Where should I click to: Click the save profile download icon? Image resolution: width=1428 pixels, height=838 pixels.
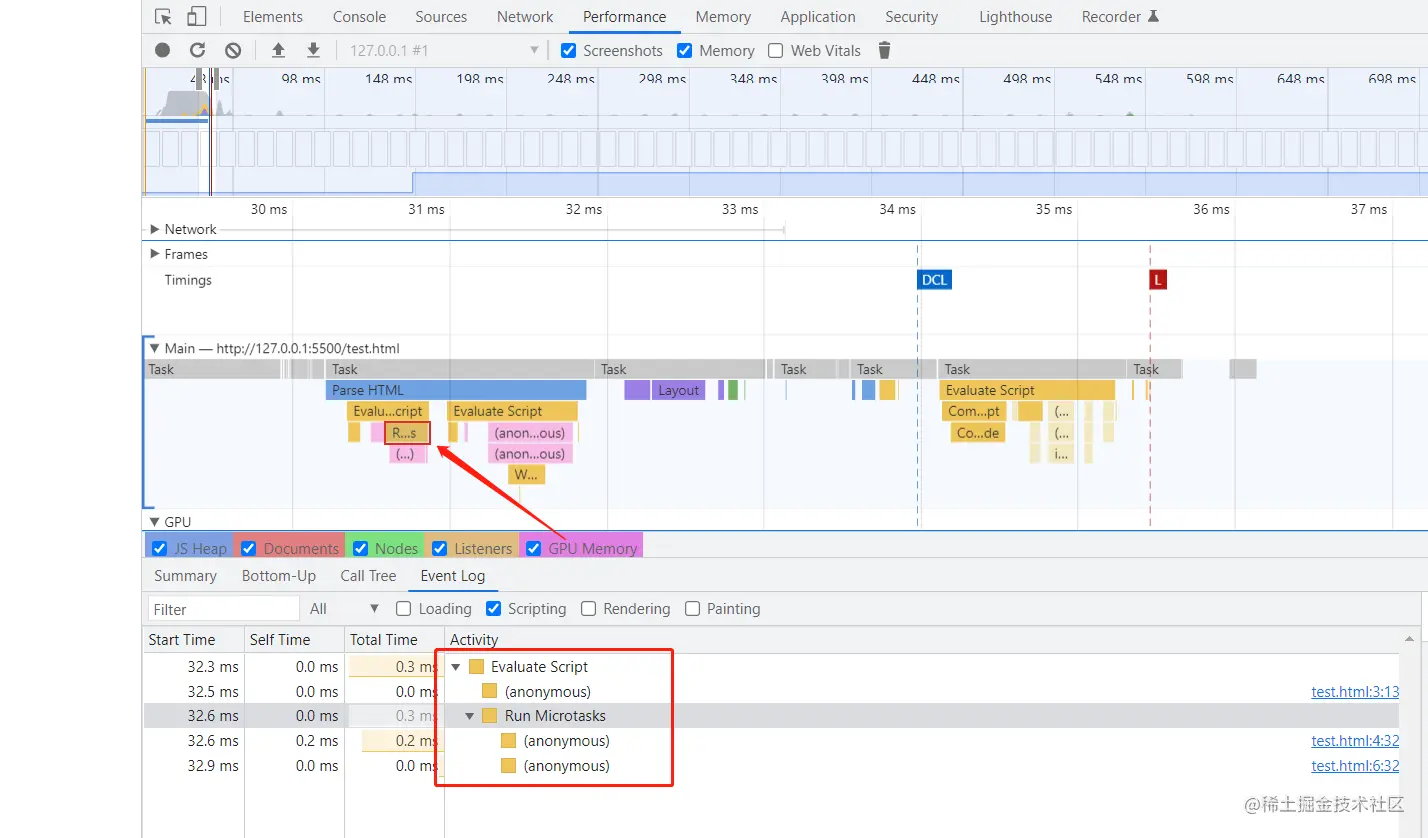313,50
